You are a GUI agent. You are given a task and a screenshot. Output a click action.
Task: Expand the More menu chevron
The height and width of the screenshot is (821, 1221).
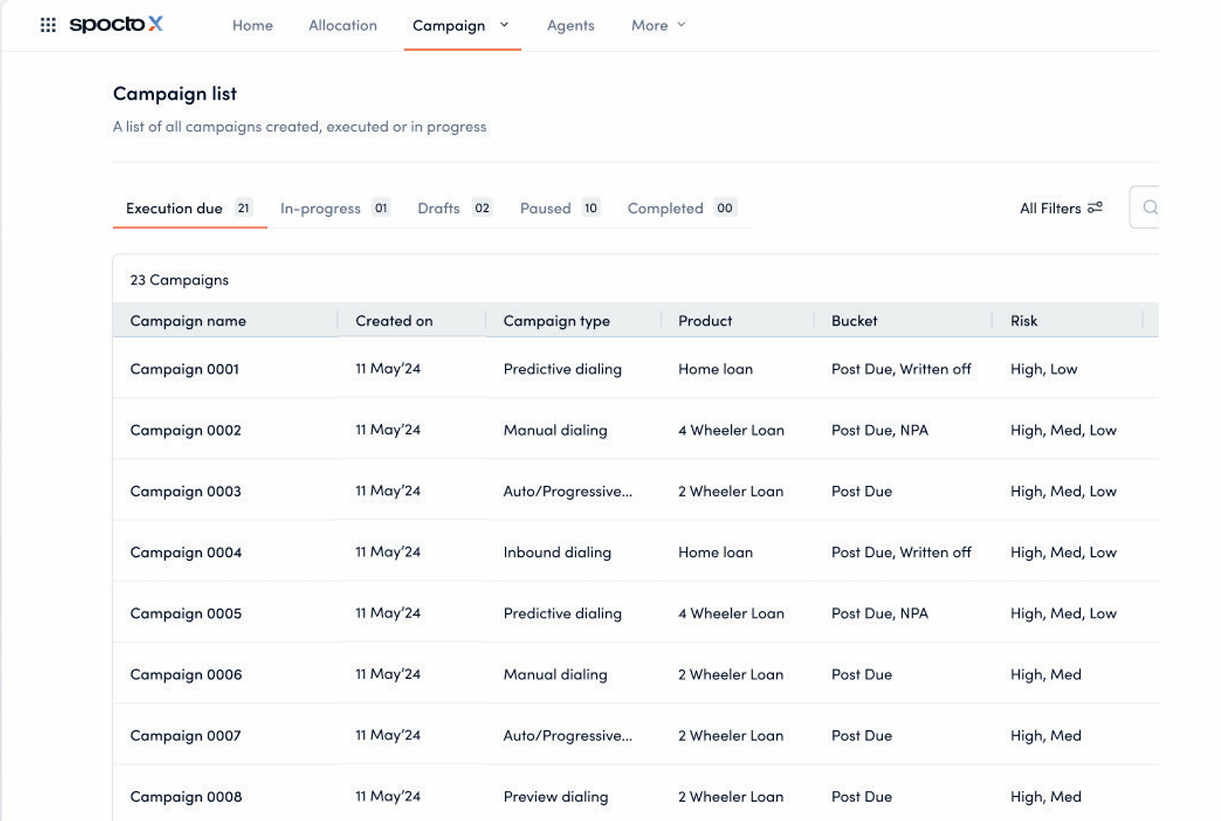[682, 25]
